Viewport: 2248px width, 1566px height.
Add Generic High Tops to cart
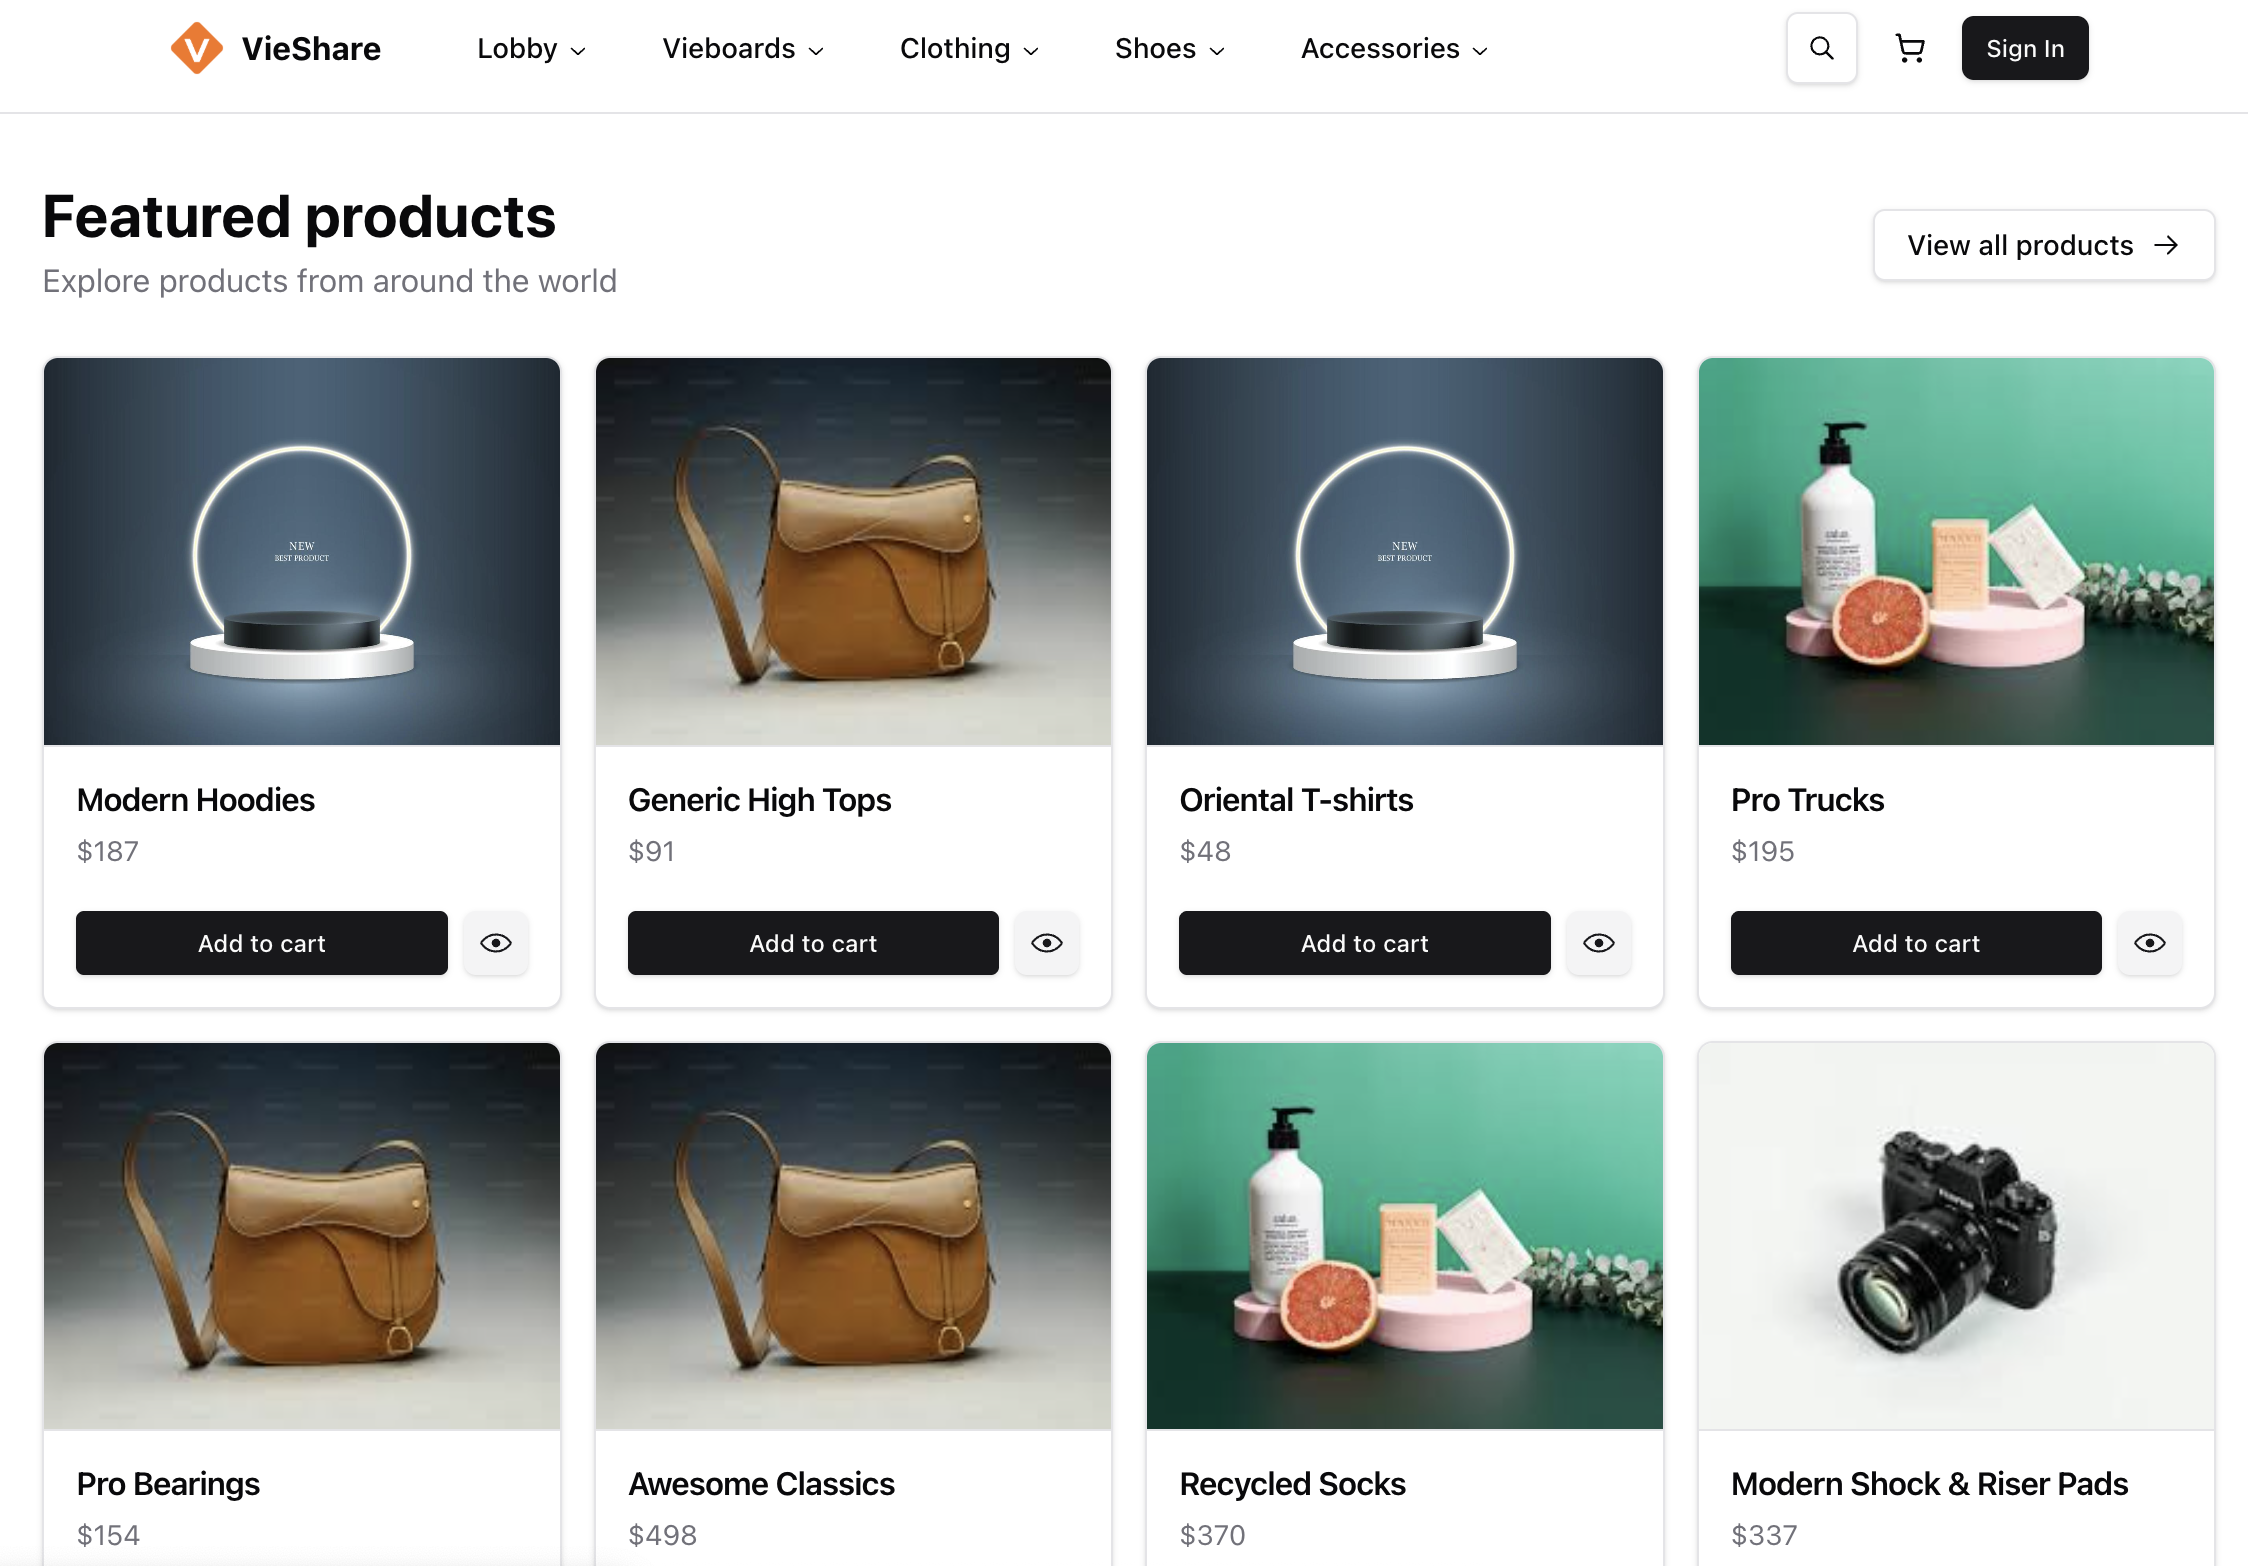click(813, 943)
